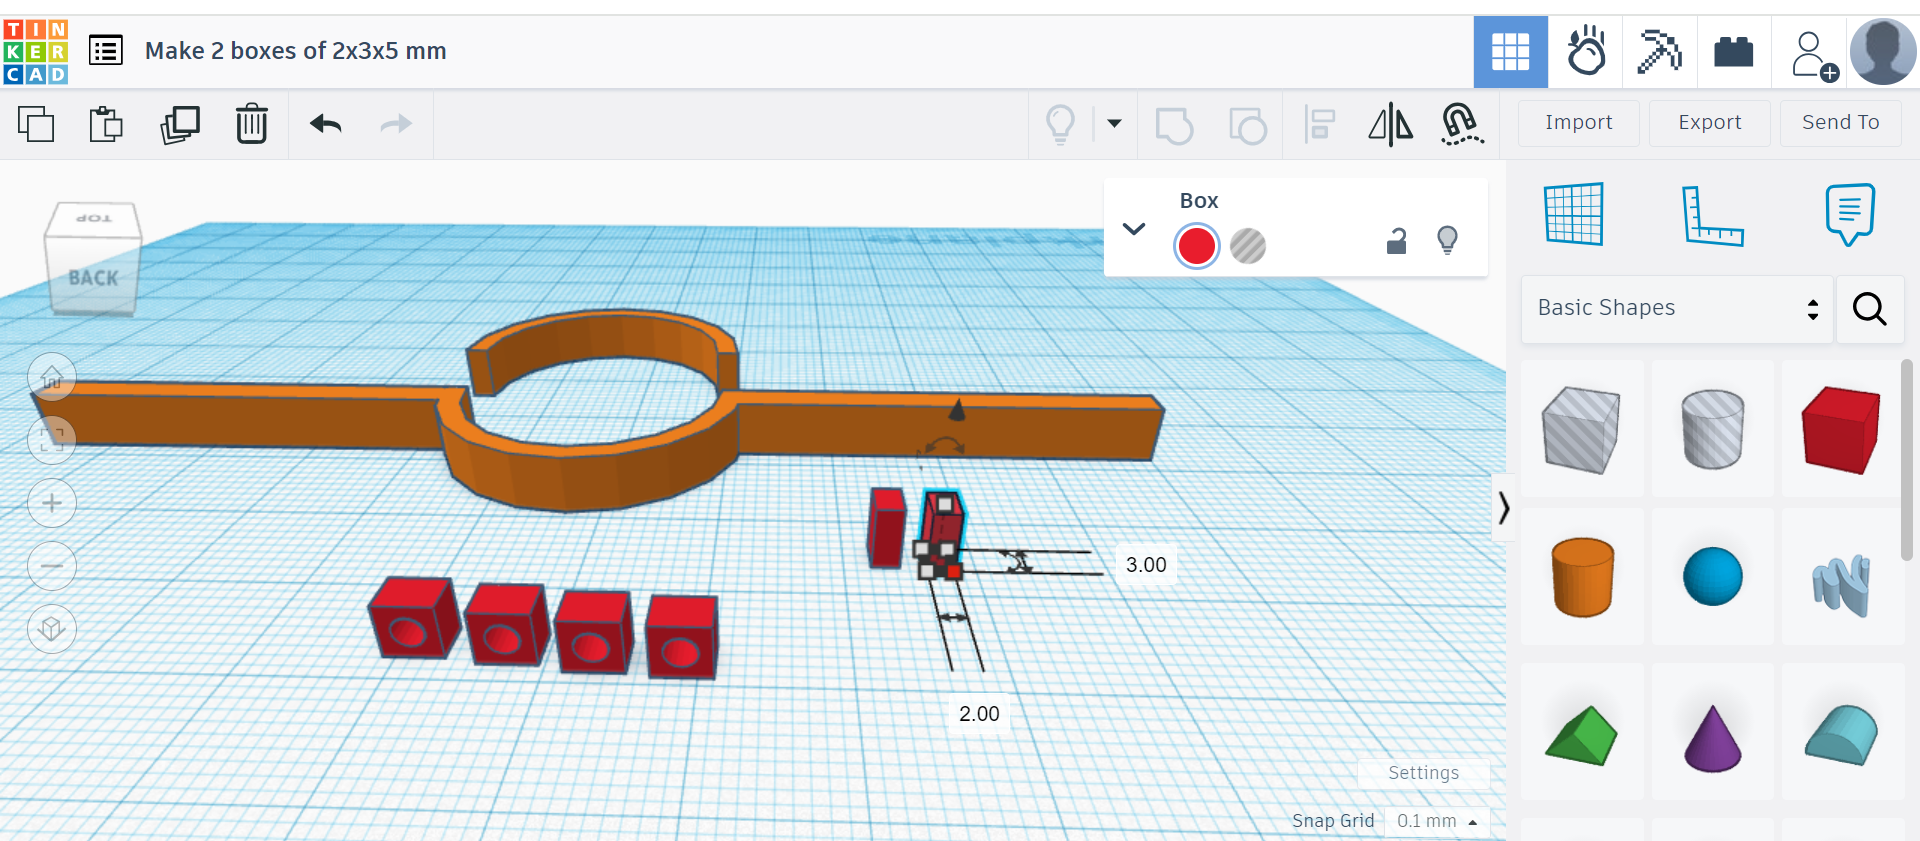This screenshot has width=1920, height=841.
Task: Set the box to Hole
Action: point(1248,246)
